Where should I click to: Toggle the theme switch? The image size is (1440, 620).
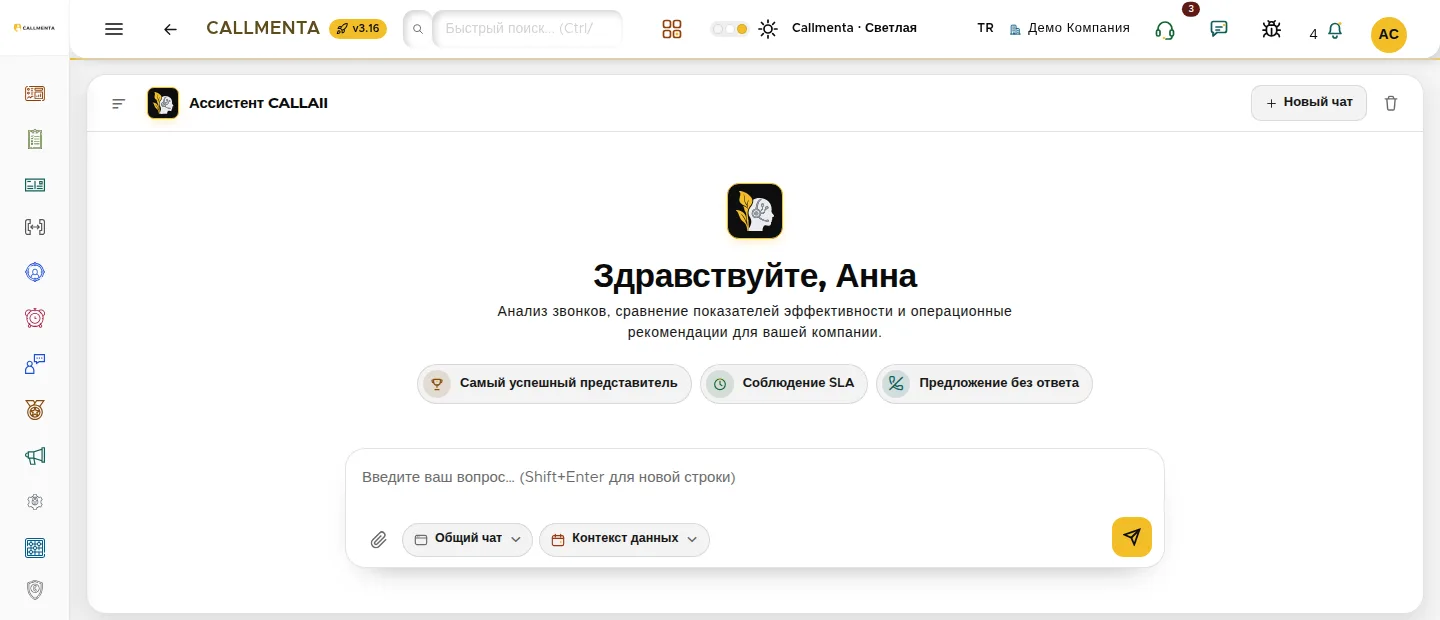point(729,29)
